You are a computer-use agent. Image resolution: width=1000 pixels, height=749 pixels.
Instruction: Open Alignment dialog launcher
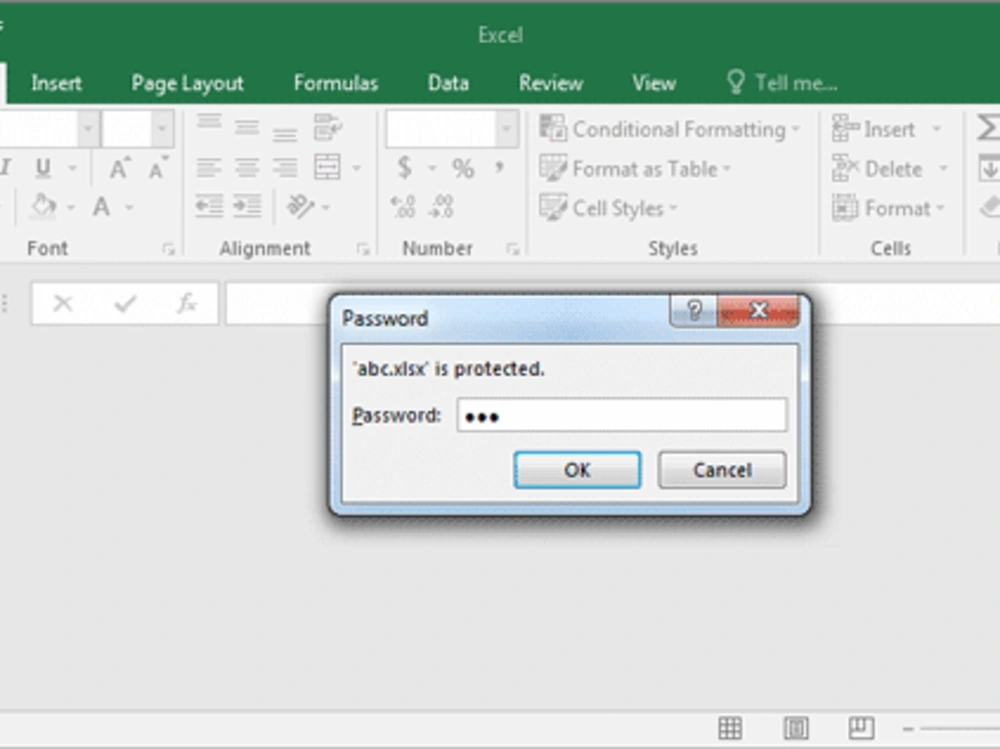tap(363, 249)
